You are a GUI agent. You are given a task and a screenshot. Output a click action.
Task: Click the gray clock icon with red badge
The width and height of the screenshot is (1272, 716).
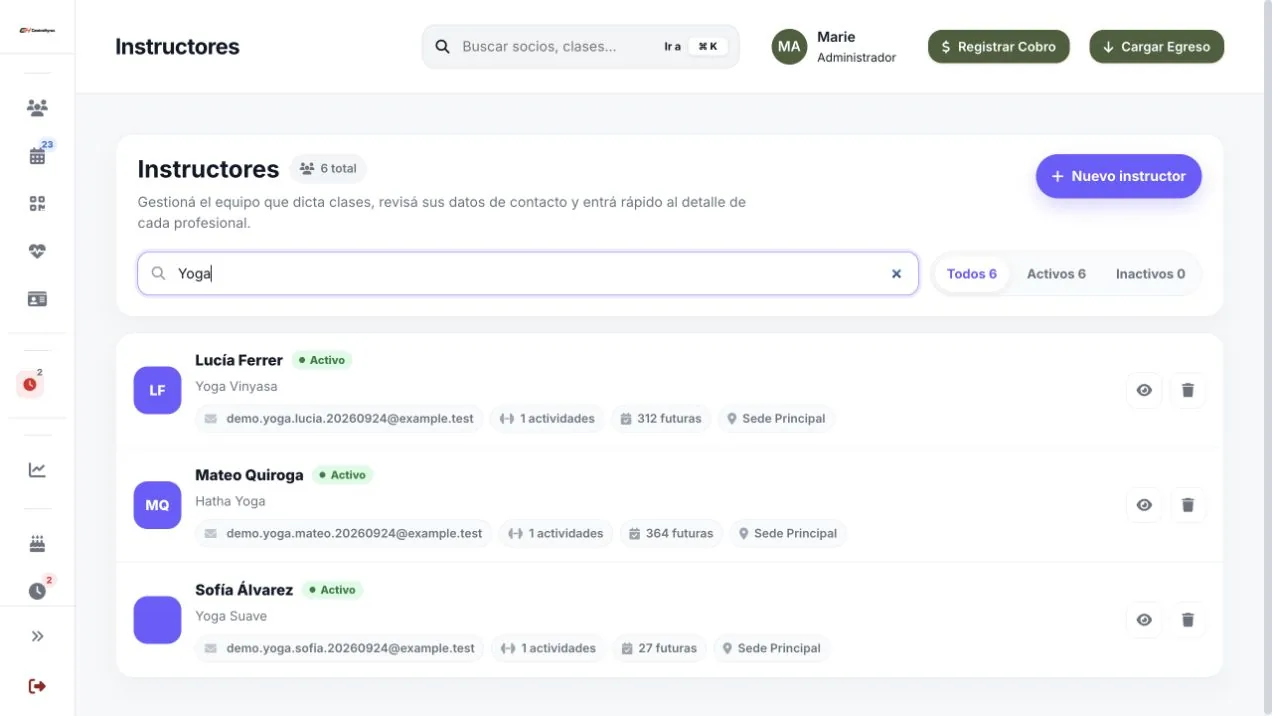point(37,591)
